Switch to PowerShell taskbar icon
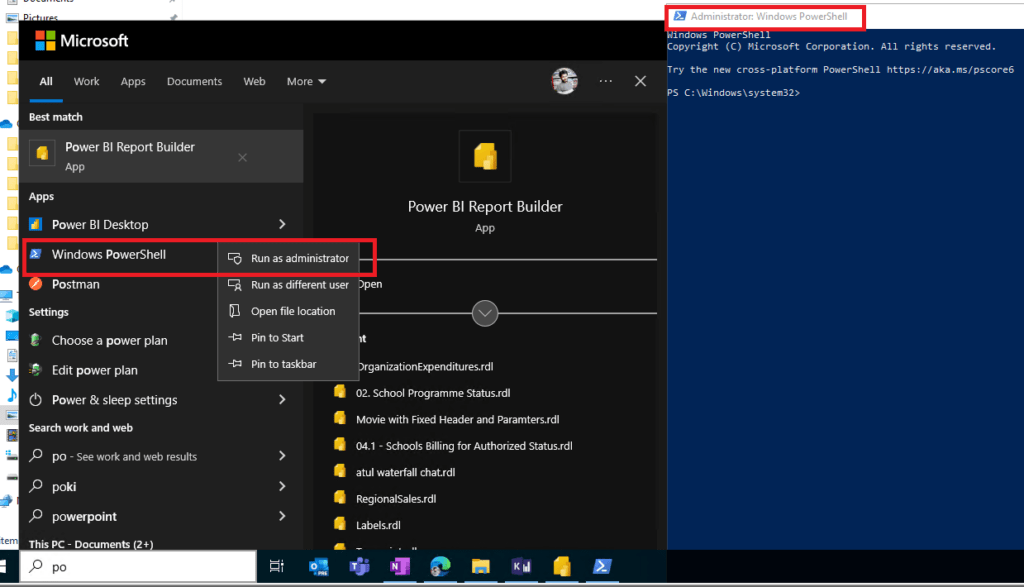The width and height of the screenshot is (1024, 587). (x=602, y=566)
